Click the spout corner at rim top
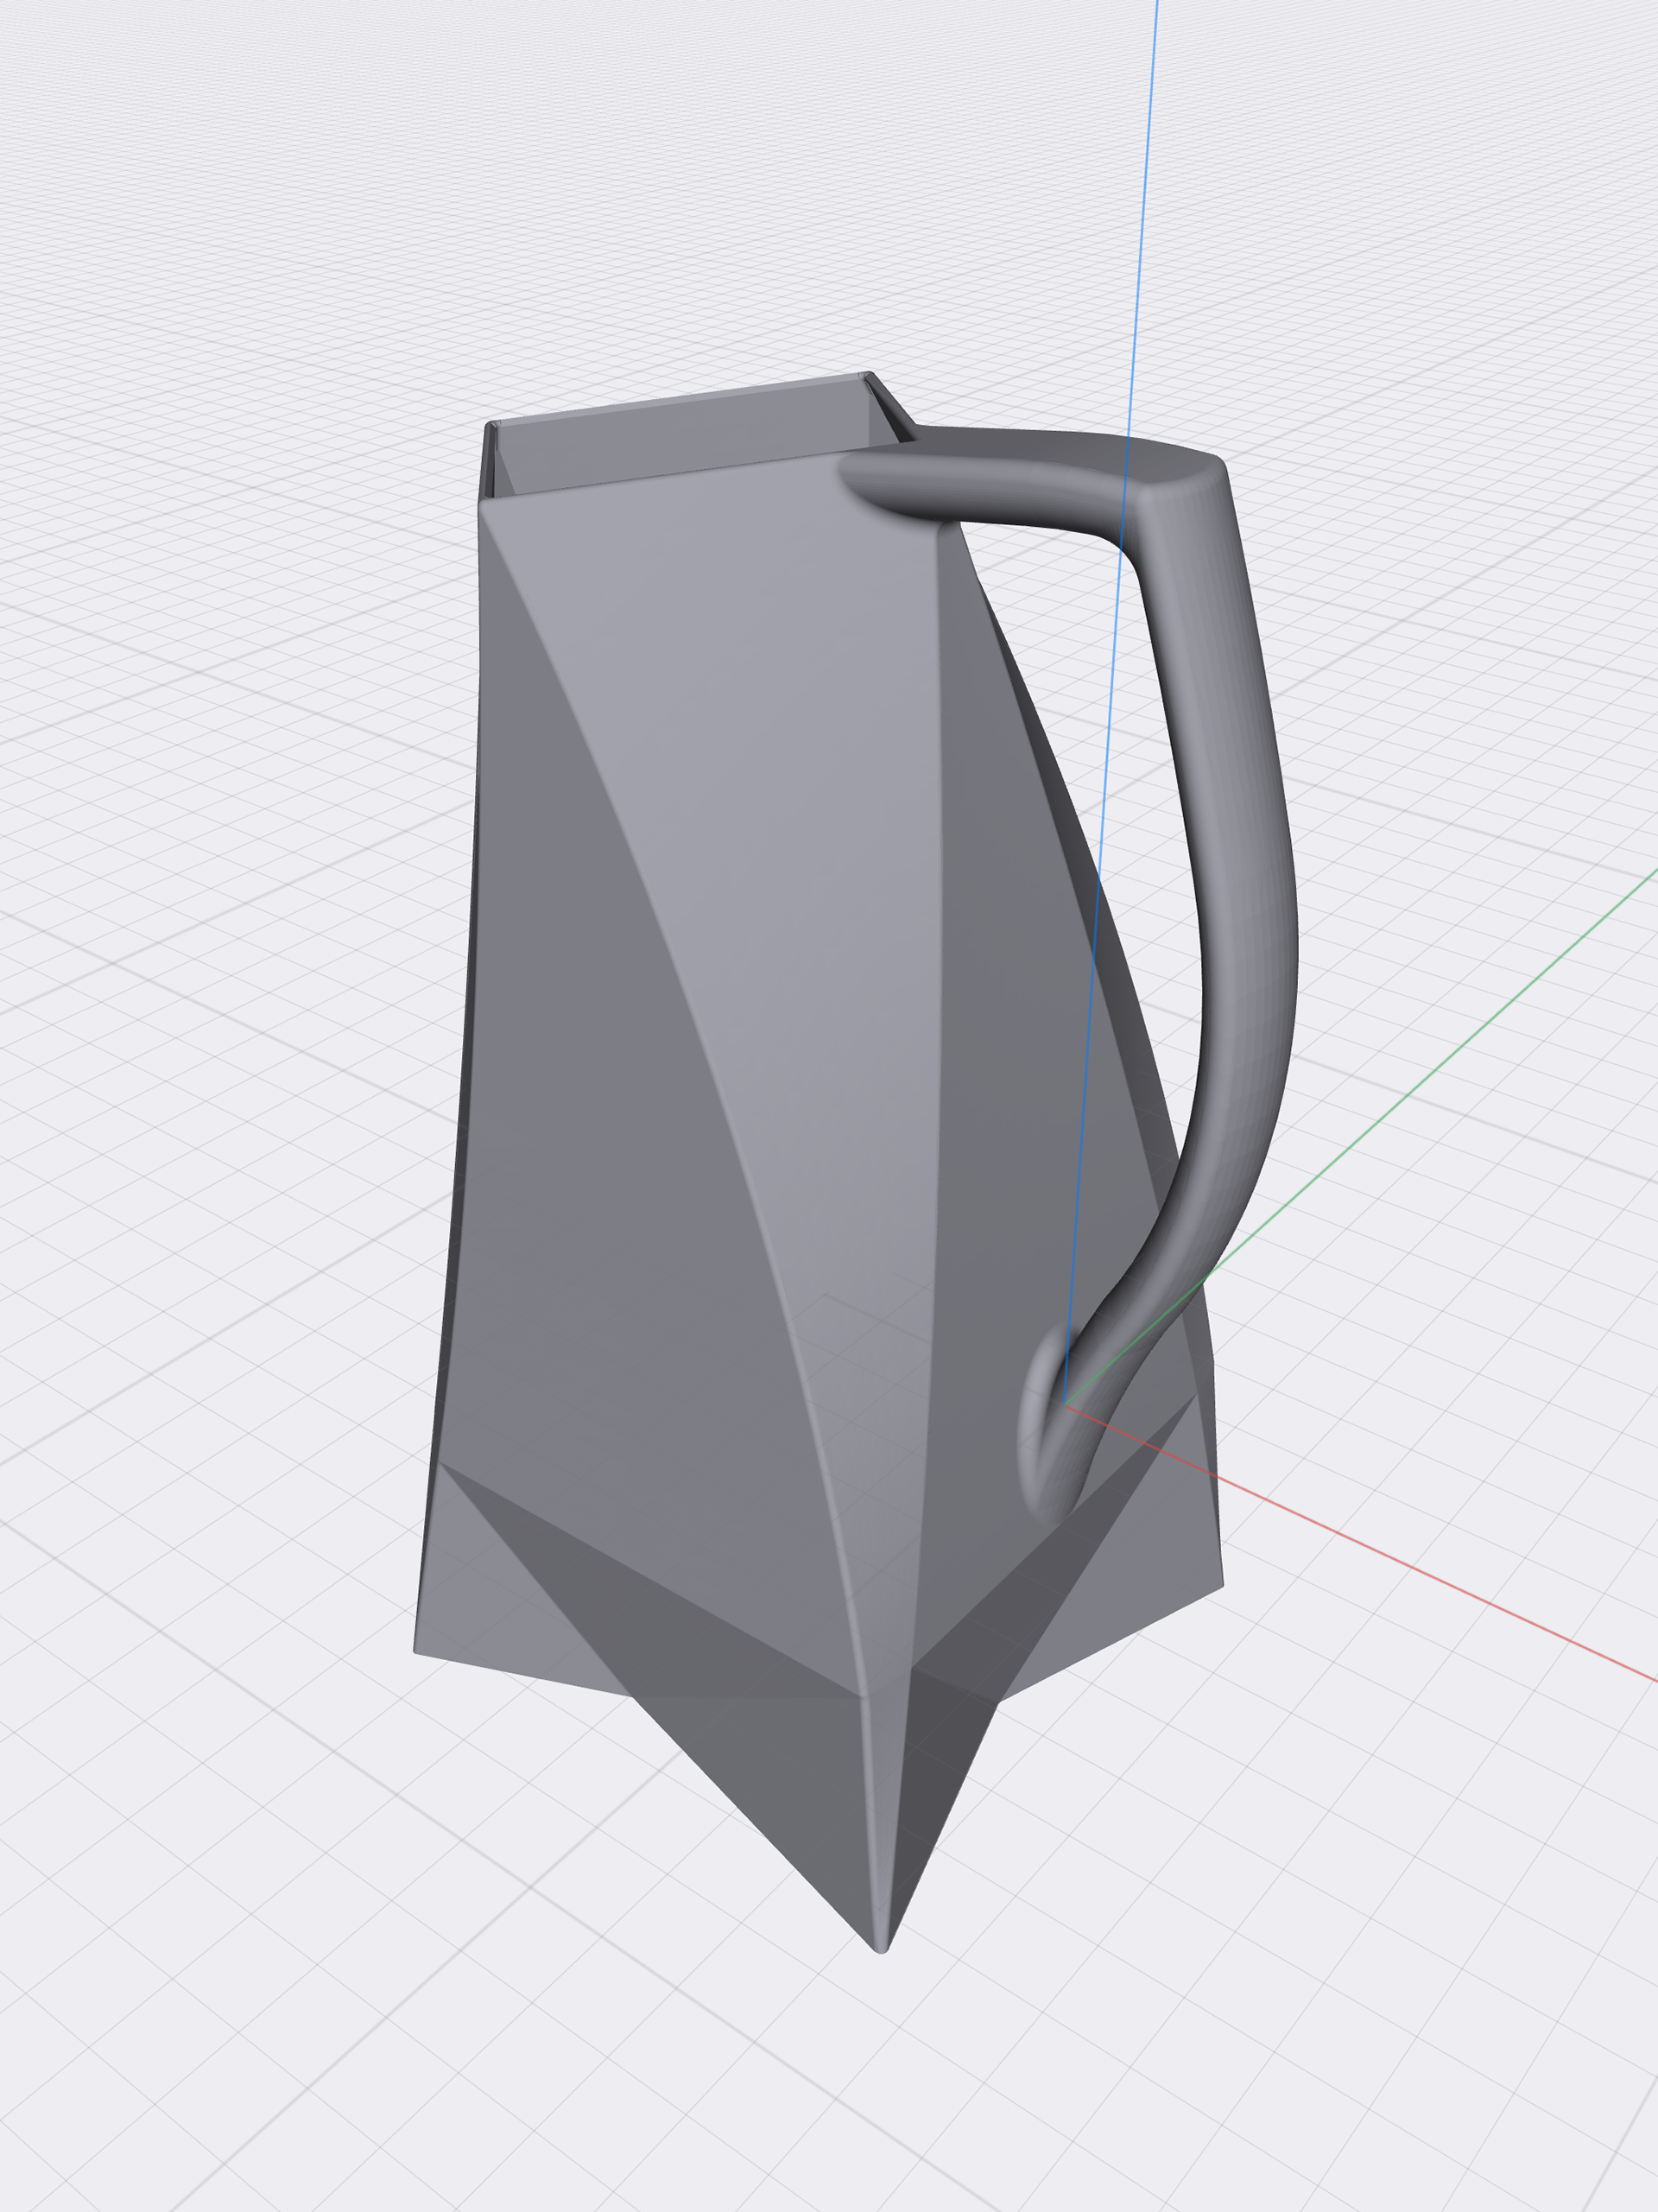 coord(868,376)
